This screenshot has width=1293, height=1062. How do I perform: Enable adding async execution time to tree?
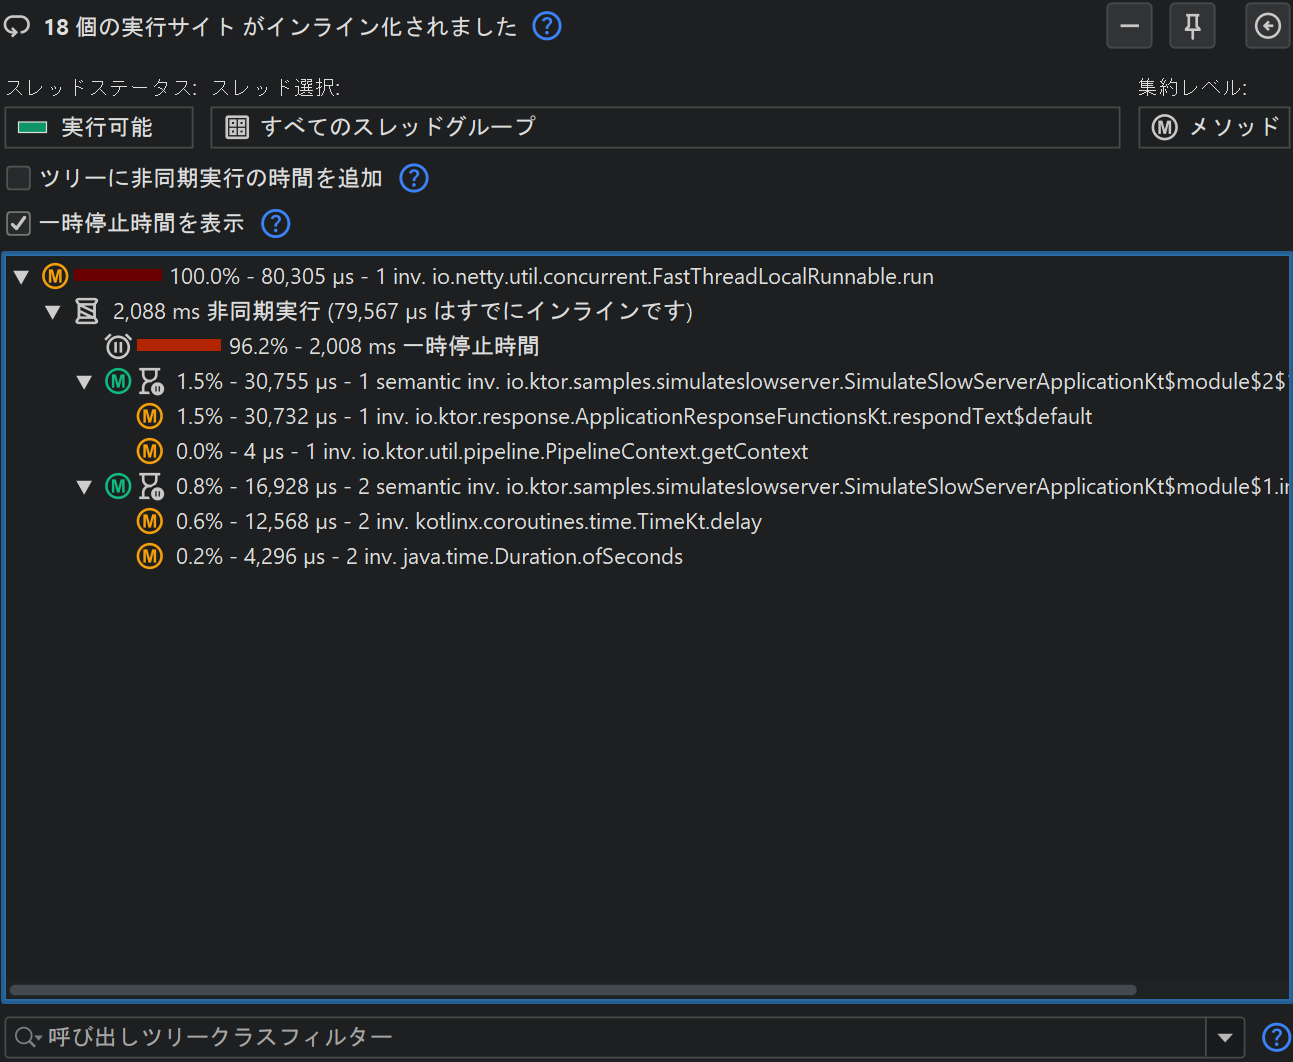(x=19, y=178)
